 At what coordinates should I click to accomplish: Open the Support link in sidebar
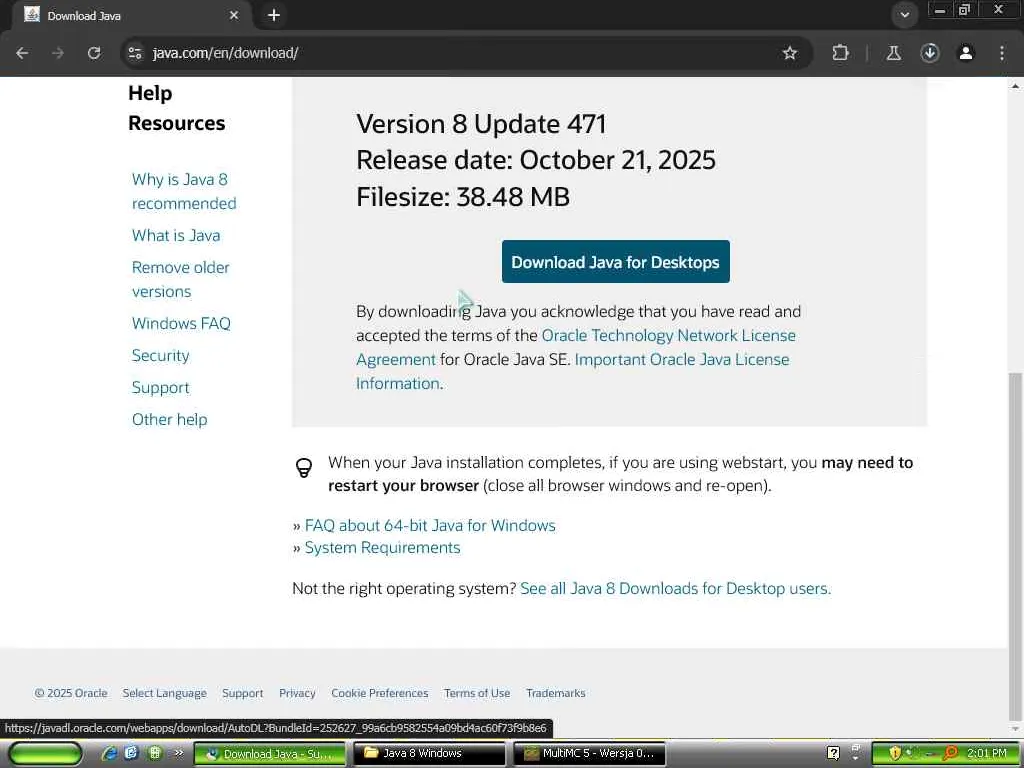[x=161, y=388]
